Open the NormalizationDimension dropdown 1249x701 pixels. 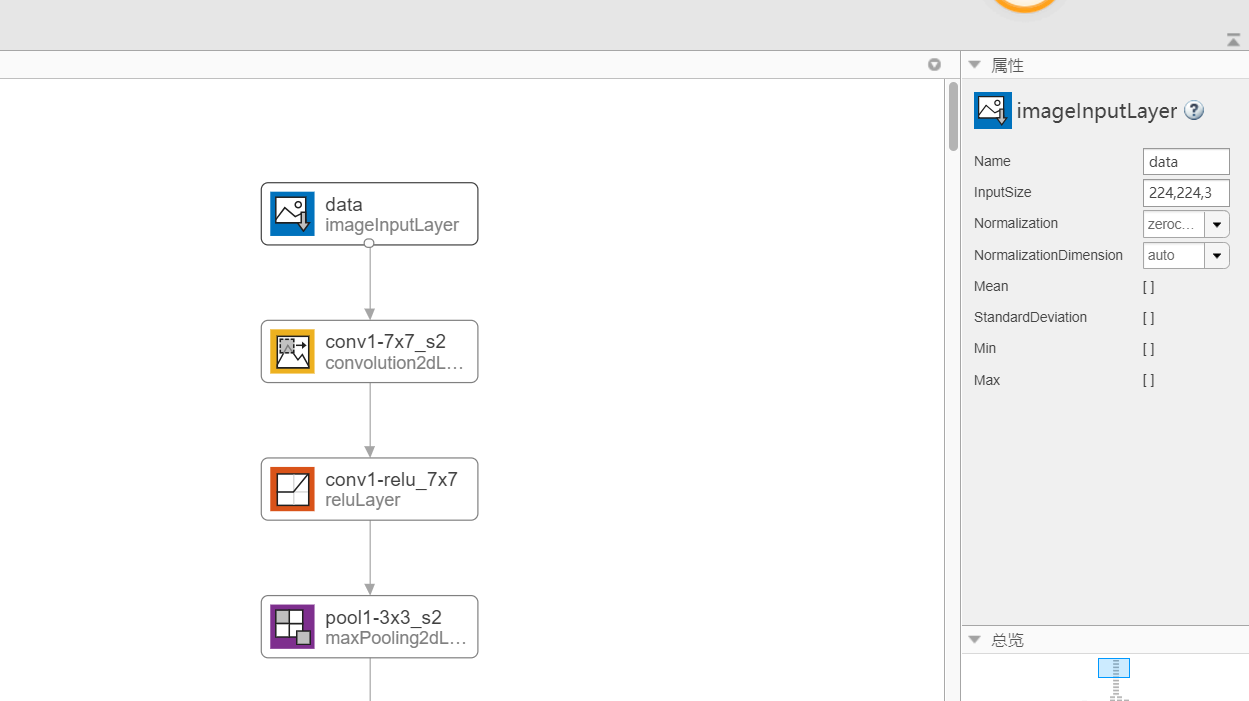(x=1217, y=256)
